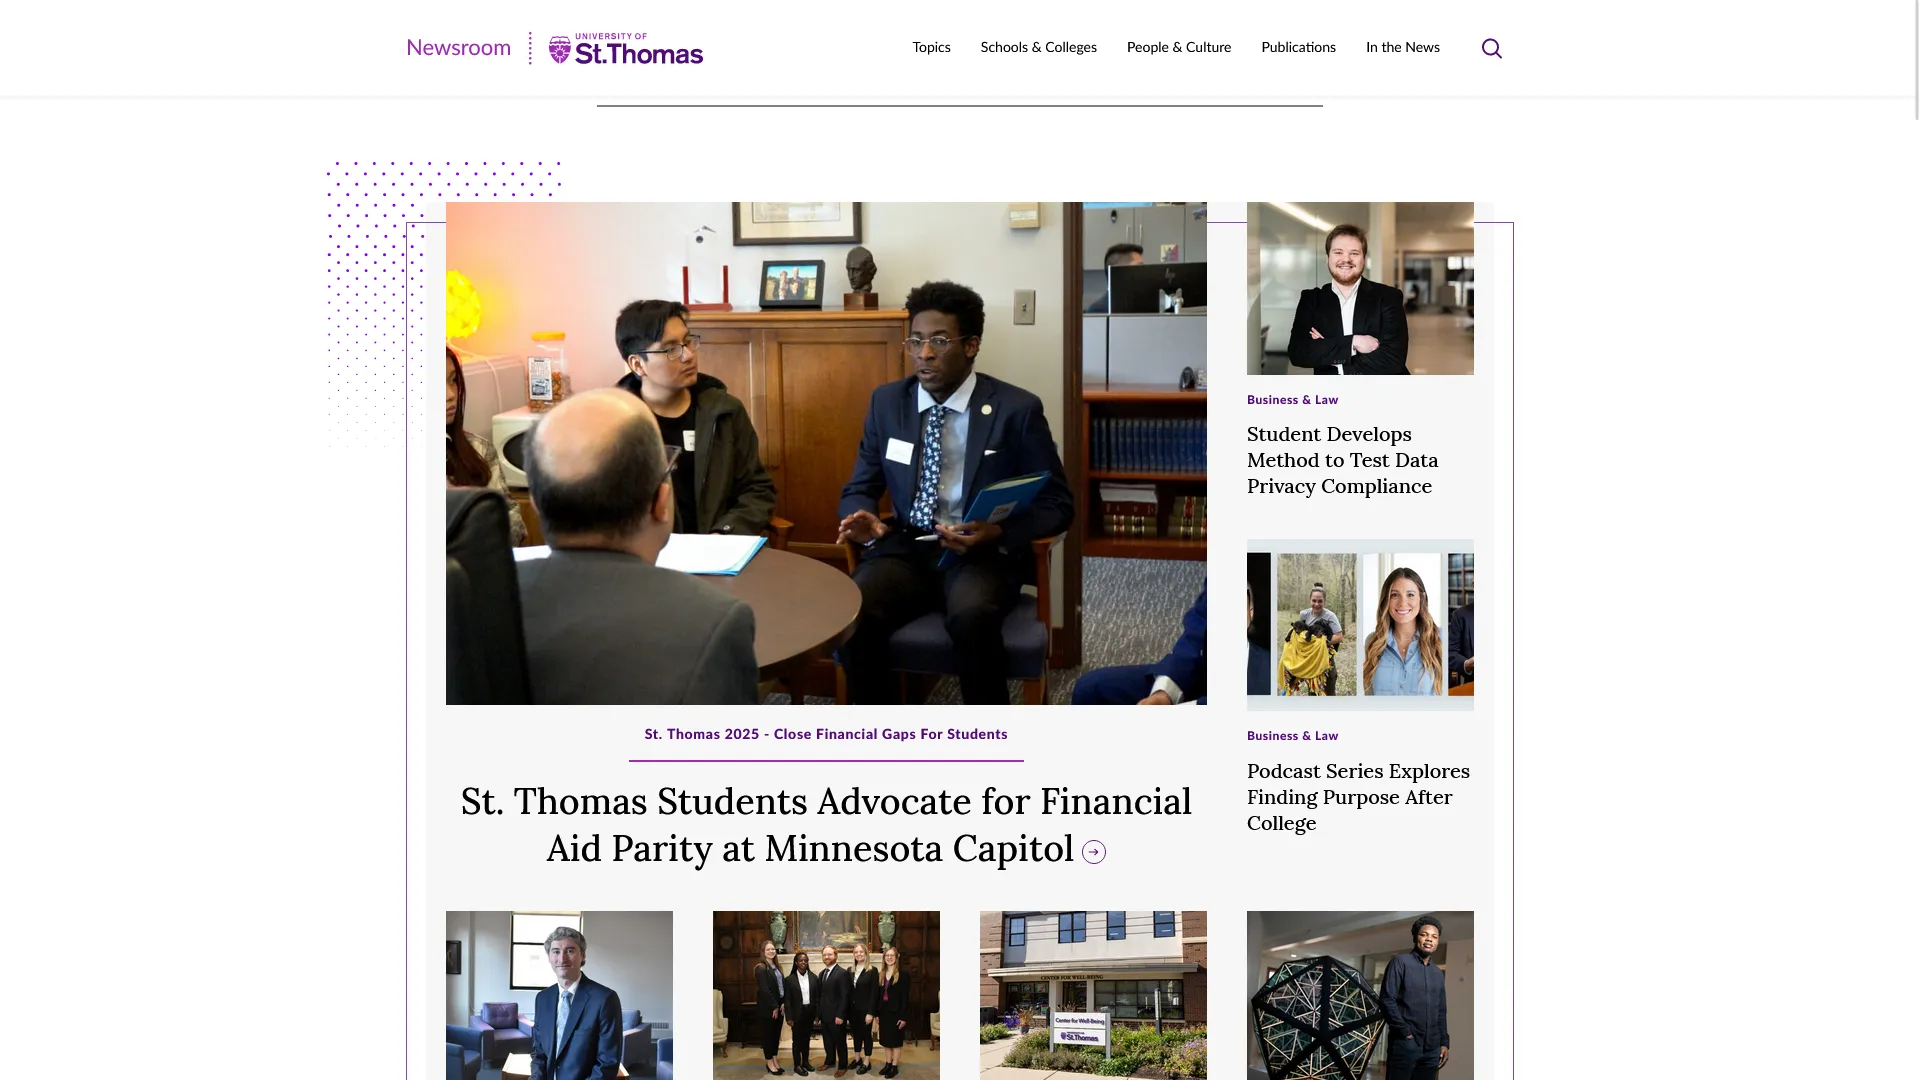The image size is (1920, 1080).
Task: Select In the News menu item
Action: coord(1403,48)
